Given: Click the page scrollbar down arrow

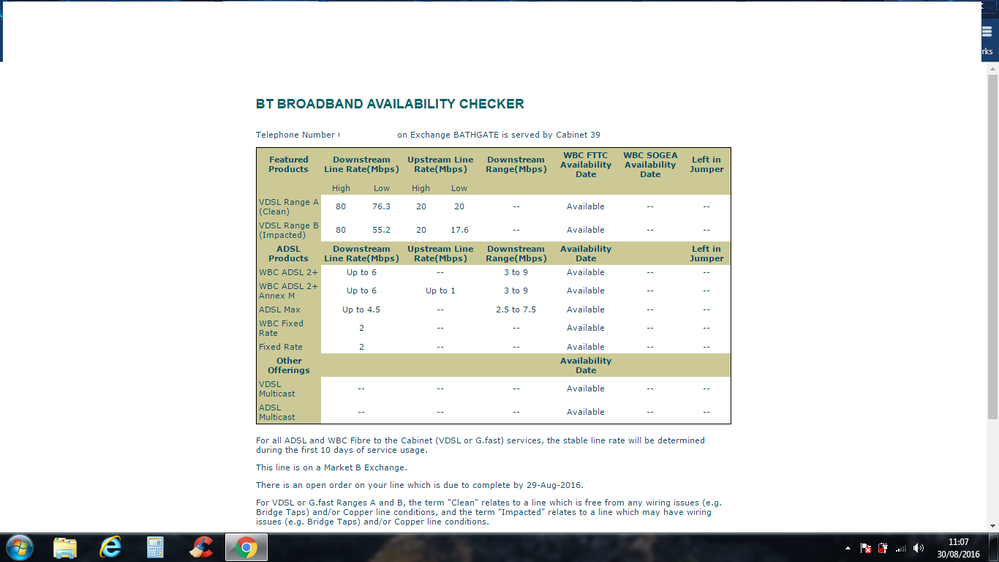Looking at the screenshot, I should point(993,526).
